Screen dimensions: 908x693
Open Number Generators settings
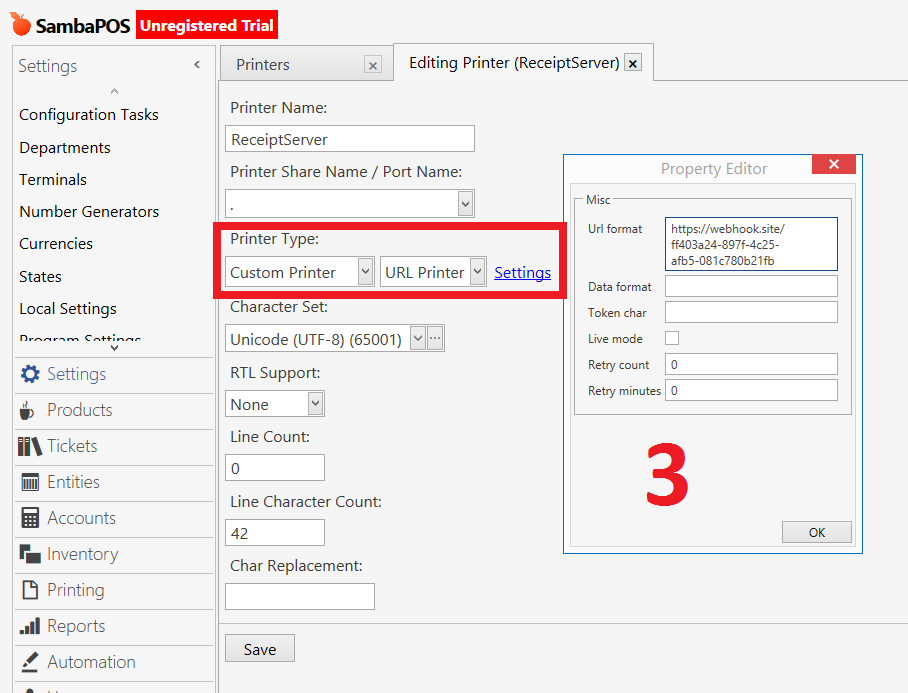(x=89, y=211)
